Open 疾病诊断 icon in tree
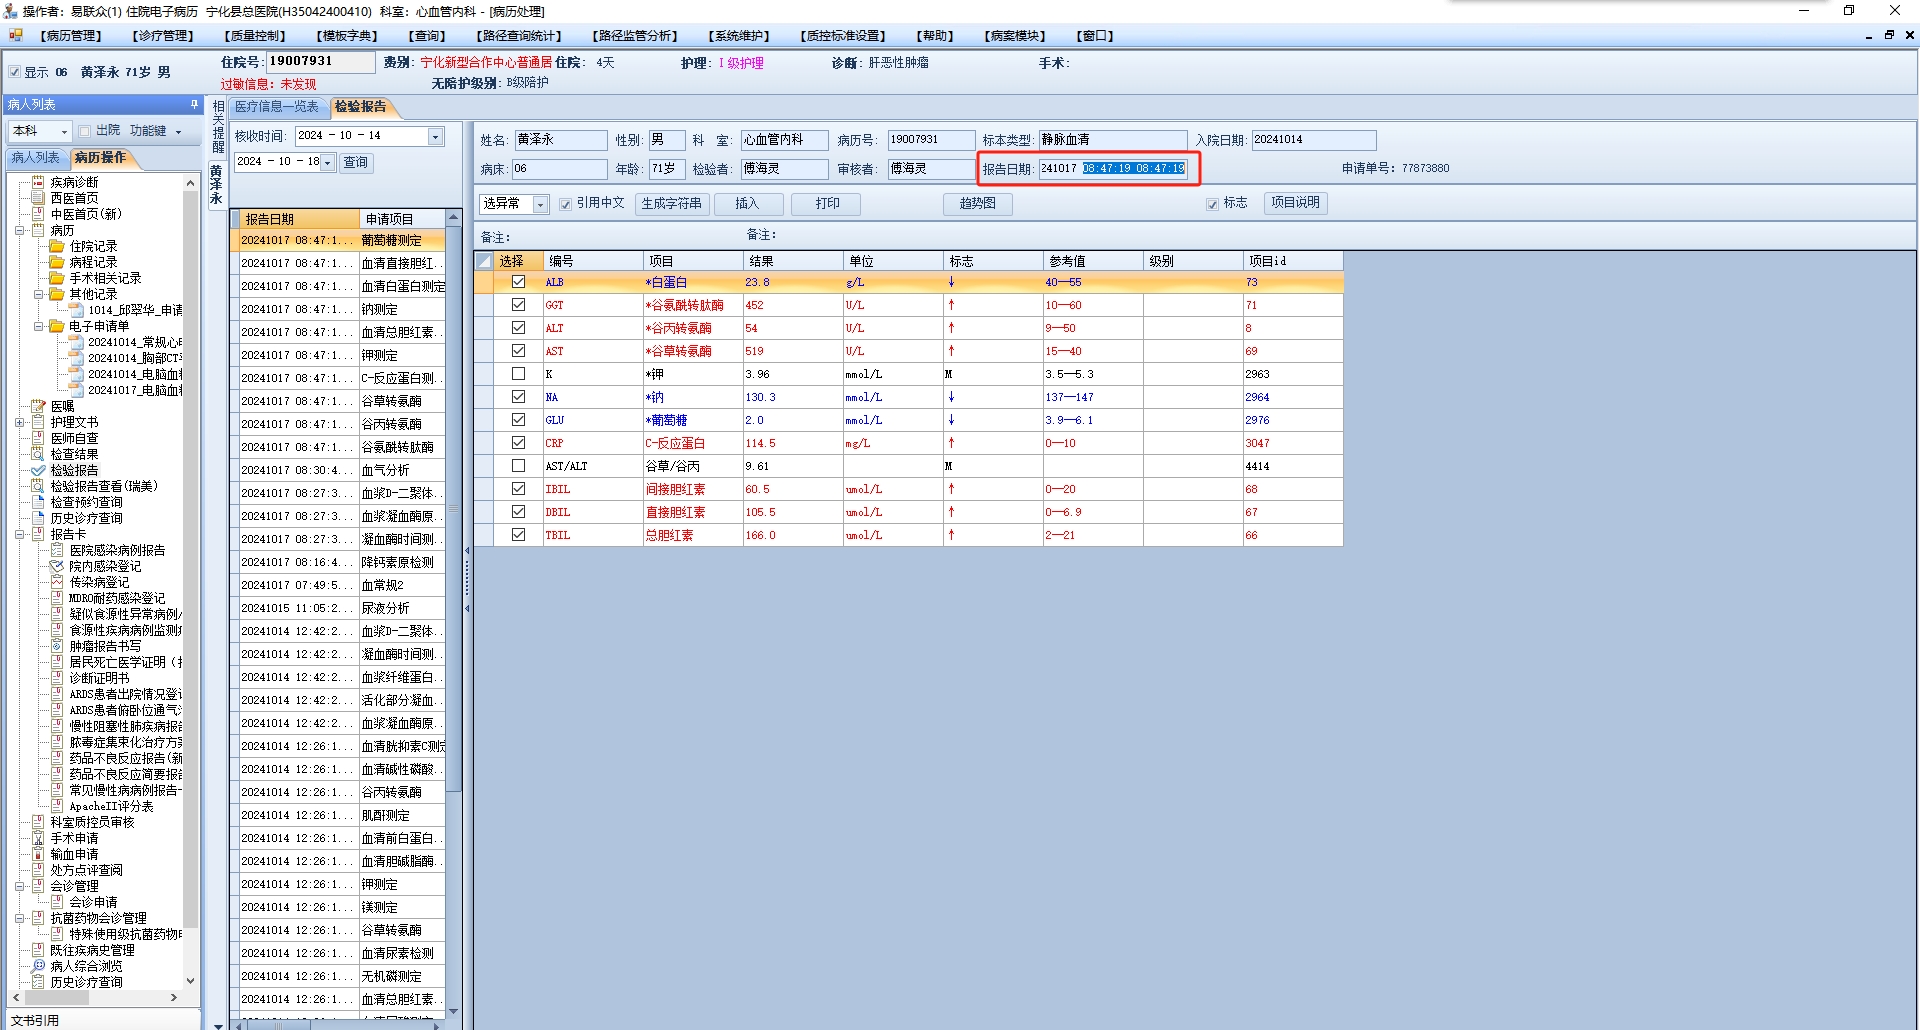 (x=38, y=182)
